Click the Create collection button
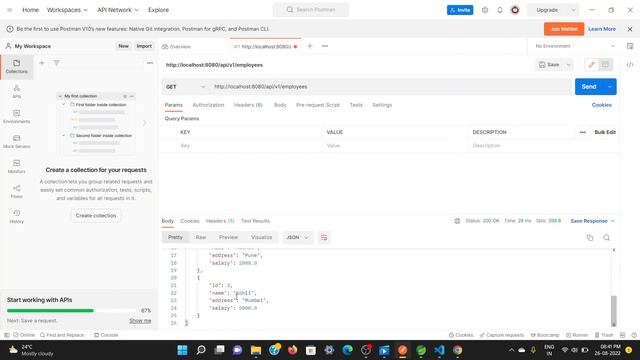Image resolution: width=640 pixels, height=360 pixels. coord(96,216)
